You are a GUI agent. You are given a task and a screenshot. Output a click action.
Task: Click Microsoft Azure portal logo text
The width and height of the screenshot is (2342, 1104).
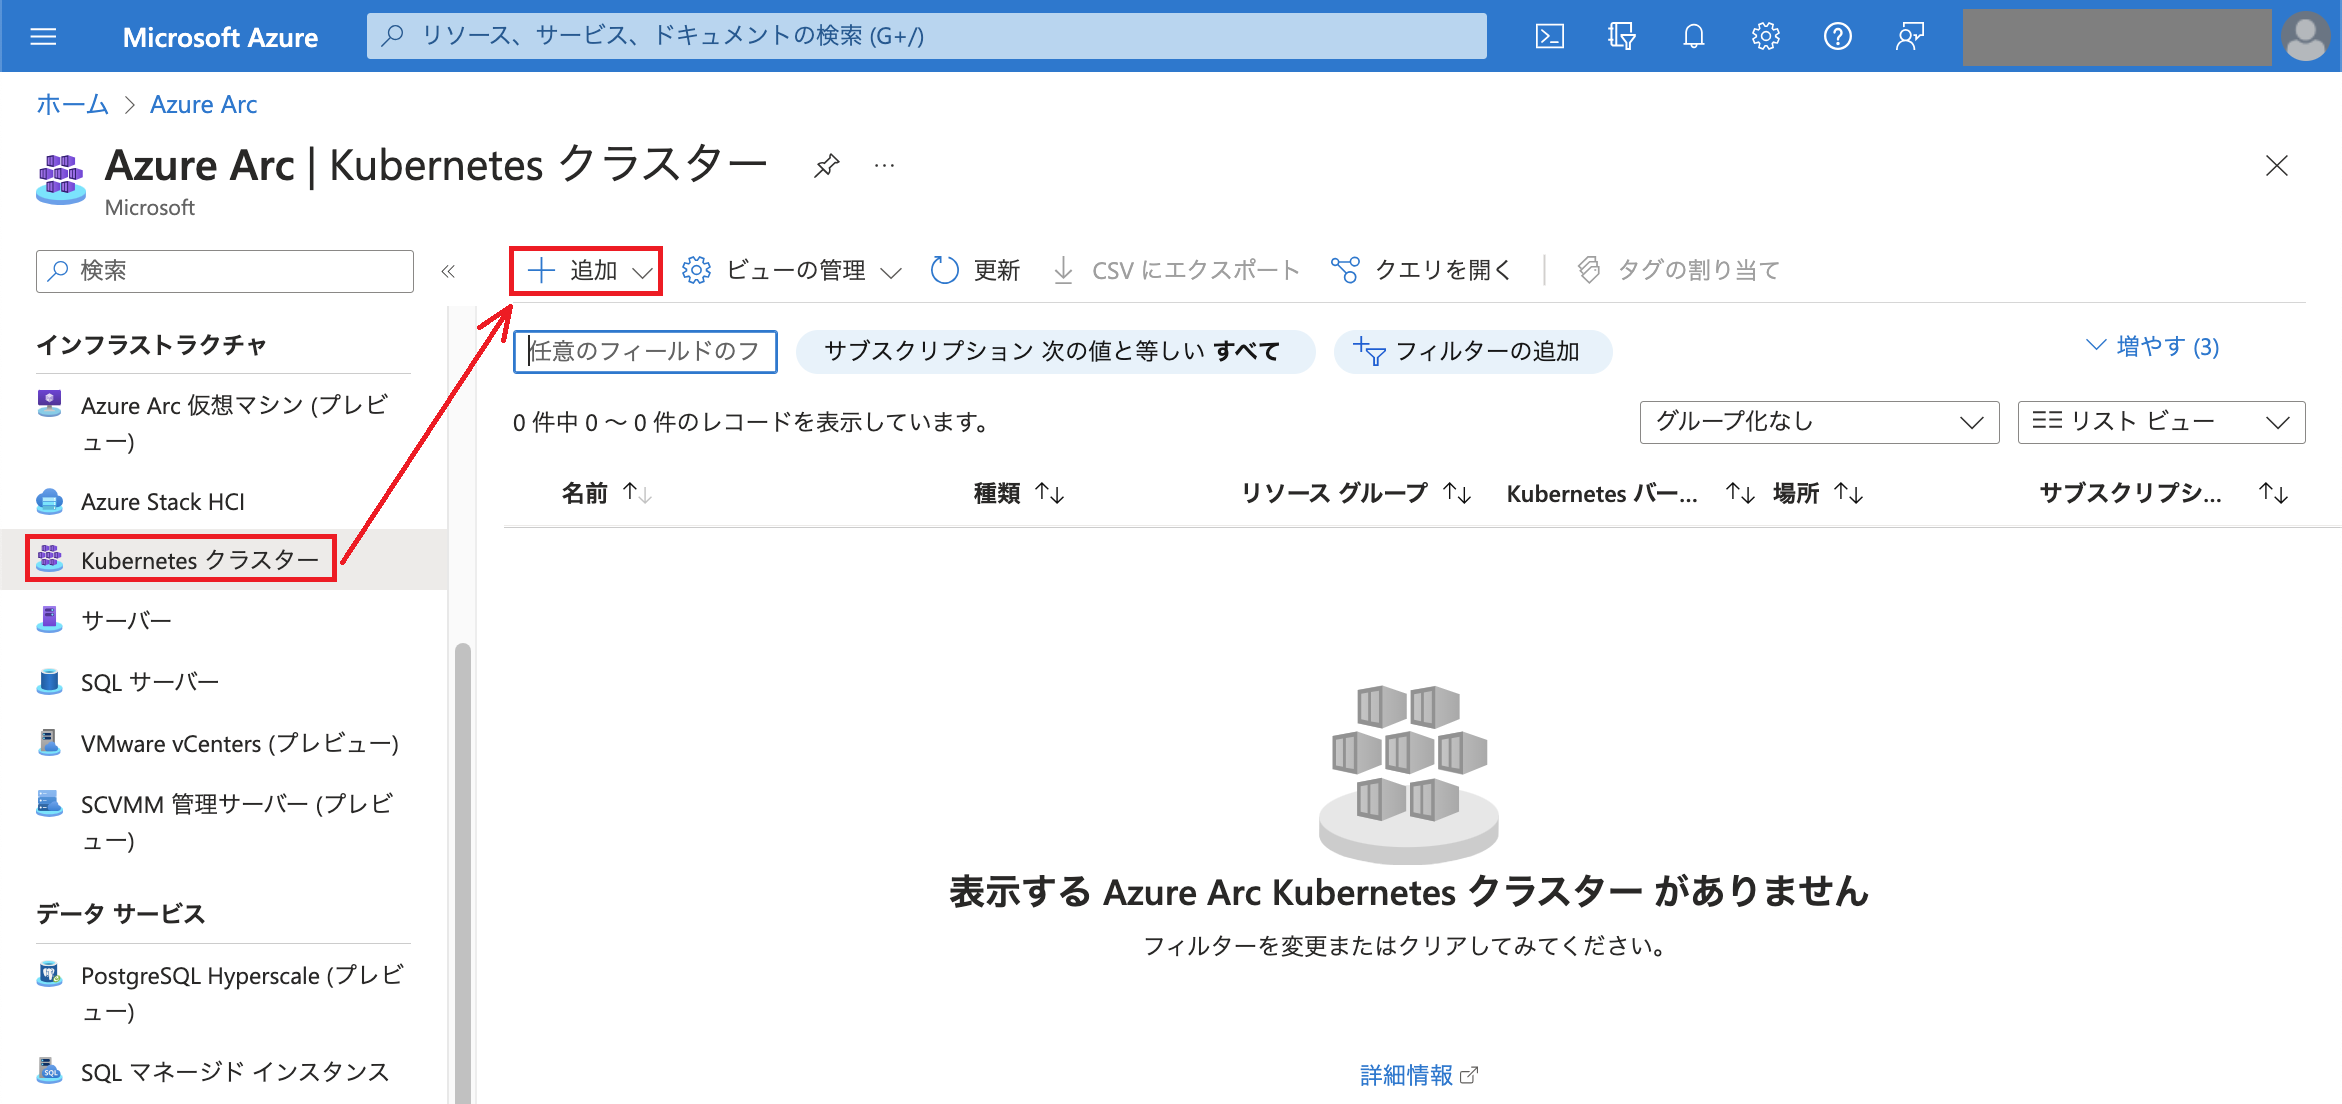click(x=220, y=37)
